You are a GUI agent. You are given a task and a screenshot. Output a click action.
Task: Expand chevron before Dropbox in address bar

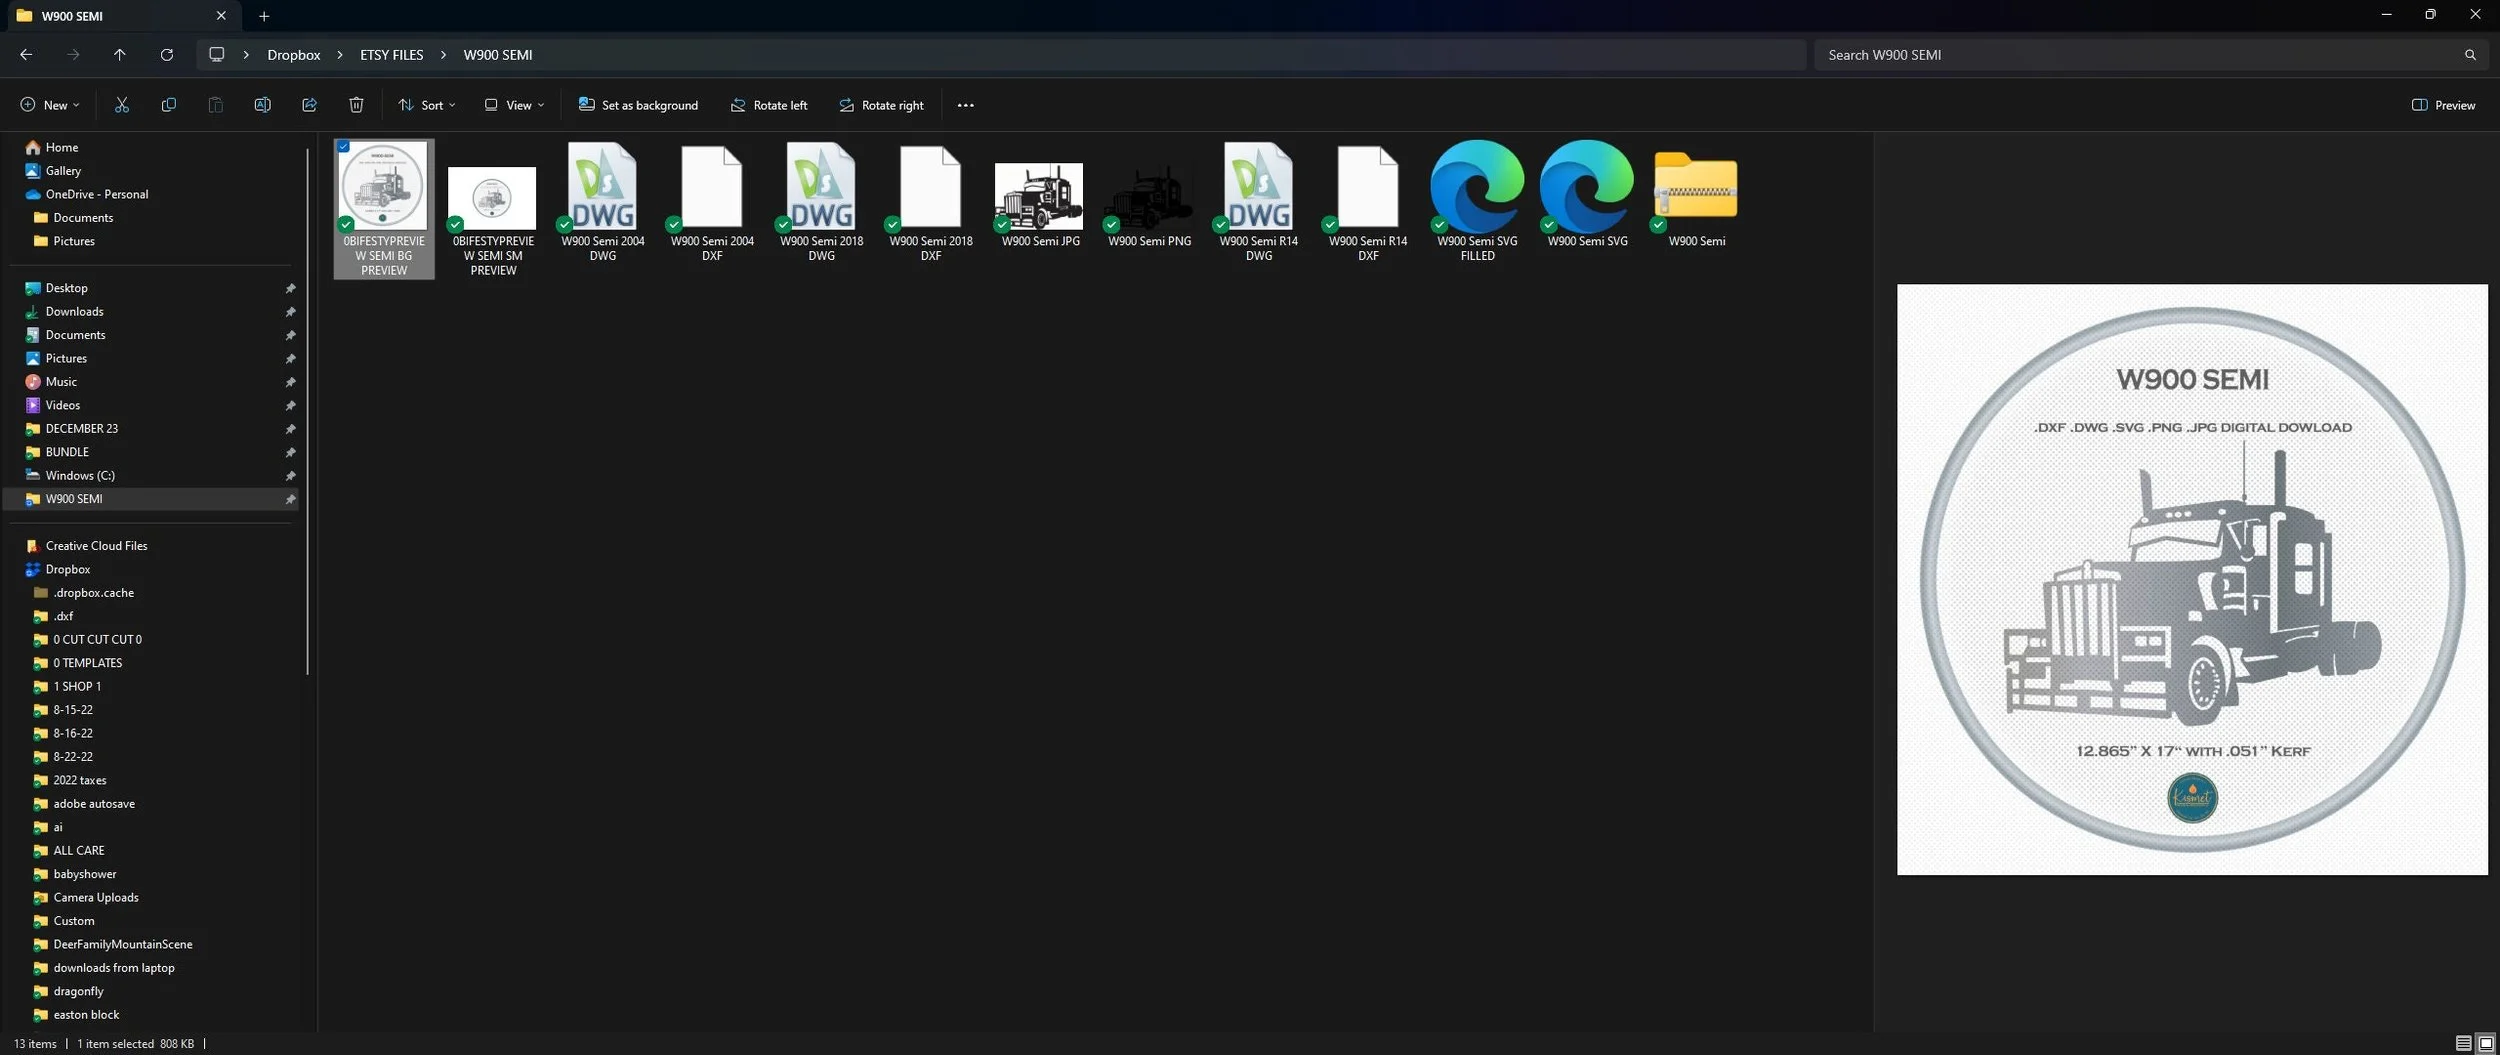point(246,55)
